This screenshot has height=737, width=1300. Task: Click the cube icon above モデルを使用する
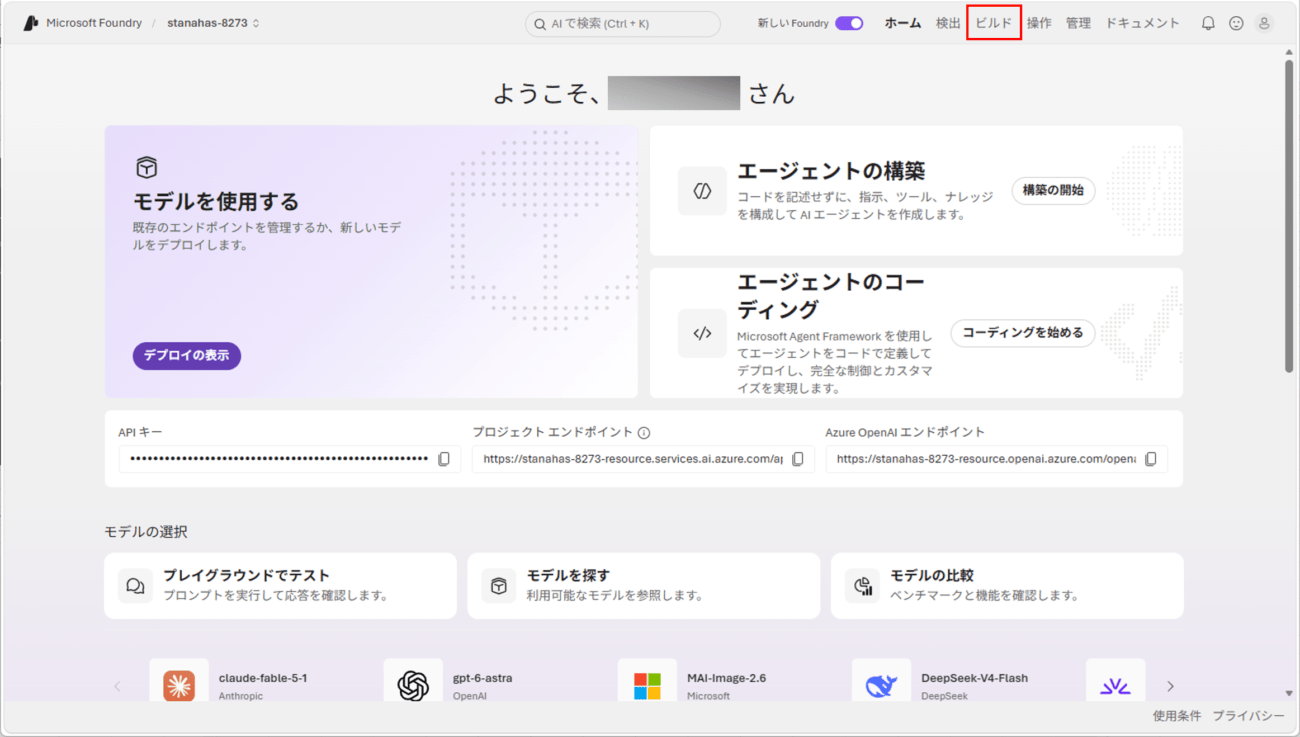coord(146,168)
